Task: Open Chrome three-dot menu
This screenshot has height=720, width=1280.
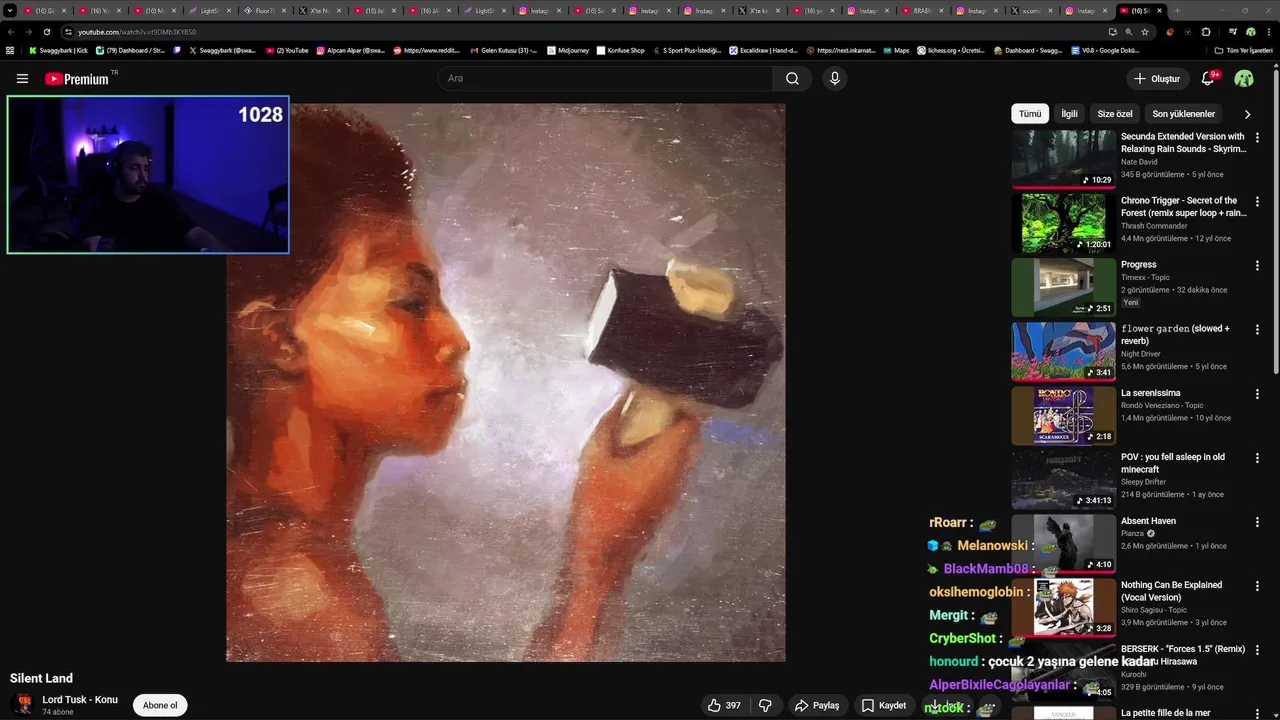Action: tap(1268, 31)
